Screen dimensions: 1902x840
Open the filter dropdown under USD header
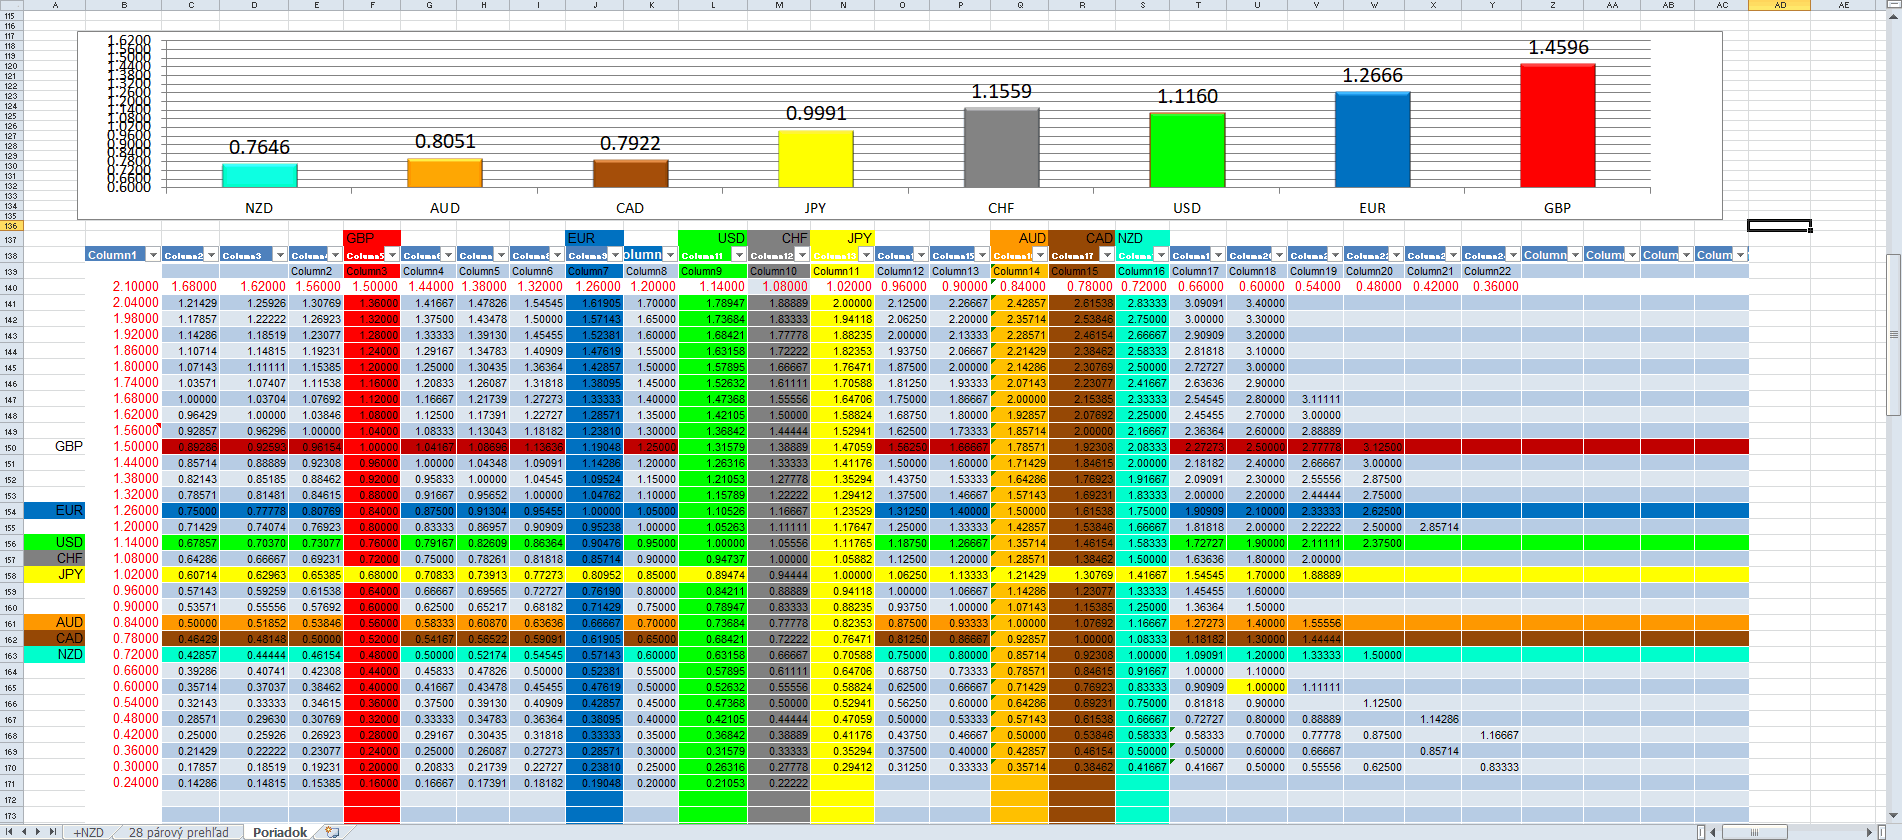738,255
